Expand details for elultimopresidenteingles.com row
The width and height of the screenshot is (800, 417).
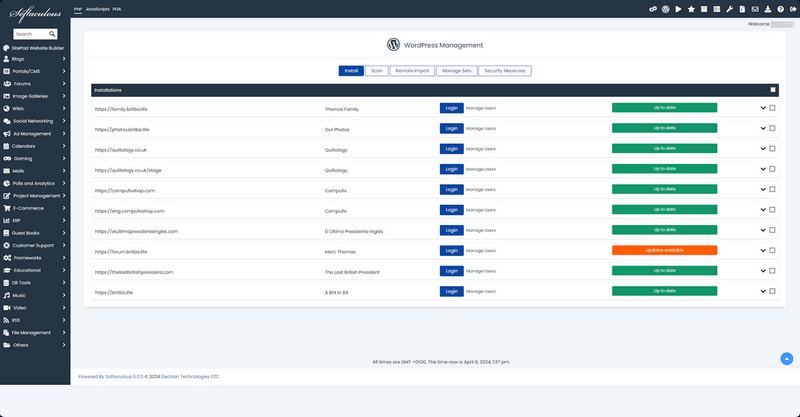click(x=763, y=230)
